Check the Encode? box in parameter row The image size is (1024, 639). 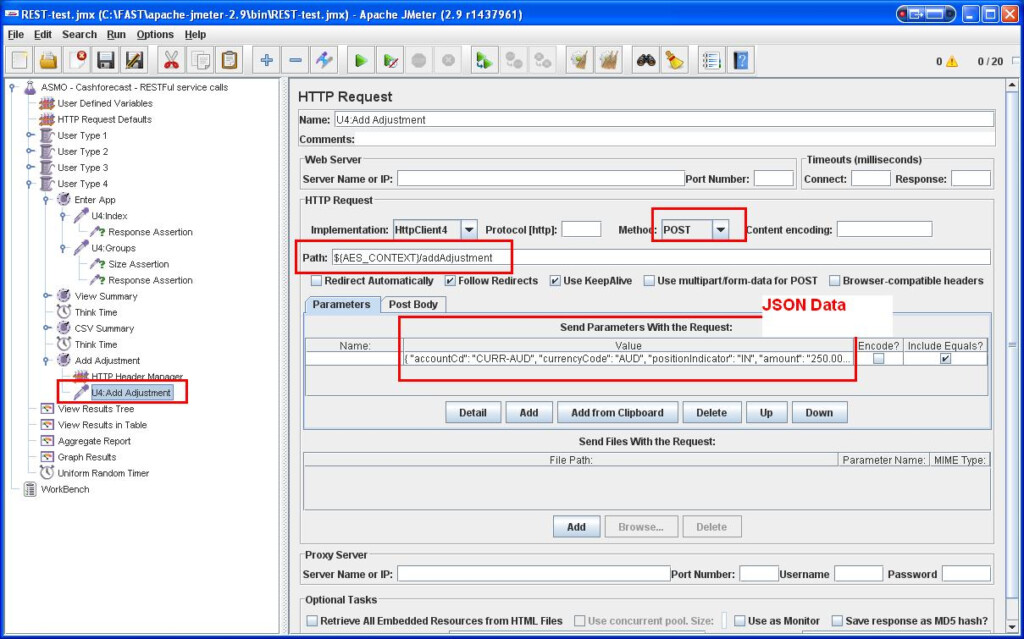879,359
